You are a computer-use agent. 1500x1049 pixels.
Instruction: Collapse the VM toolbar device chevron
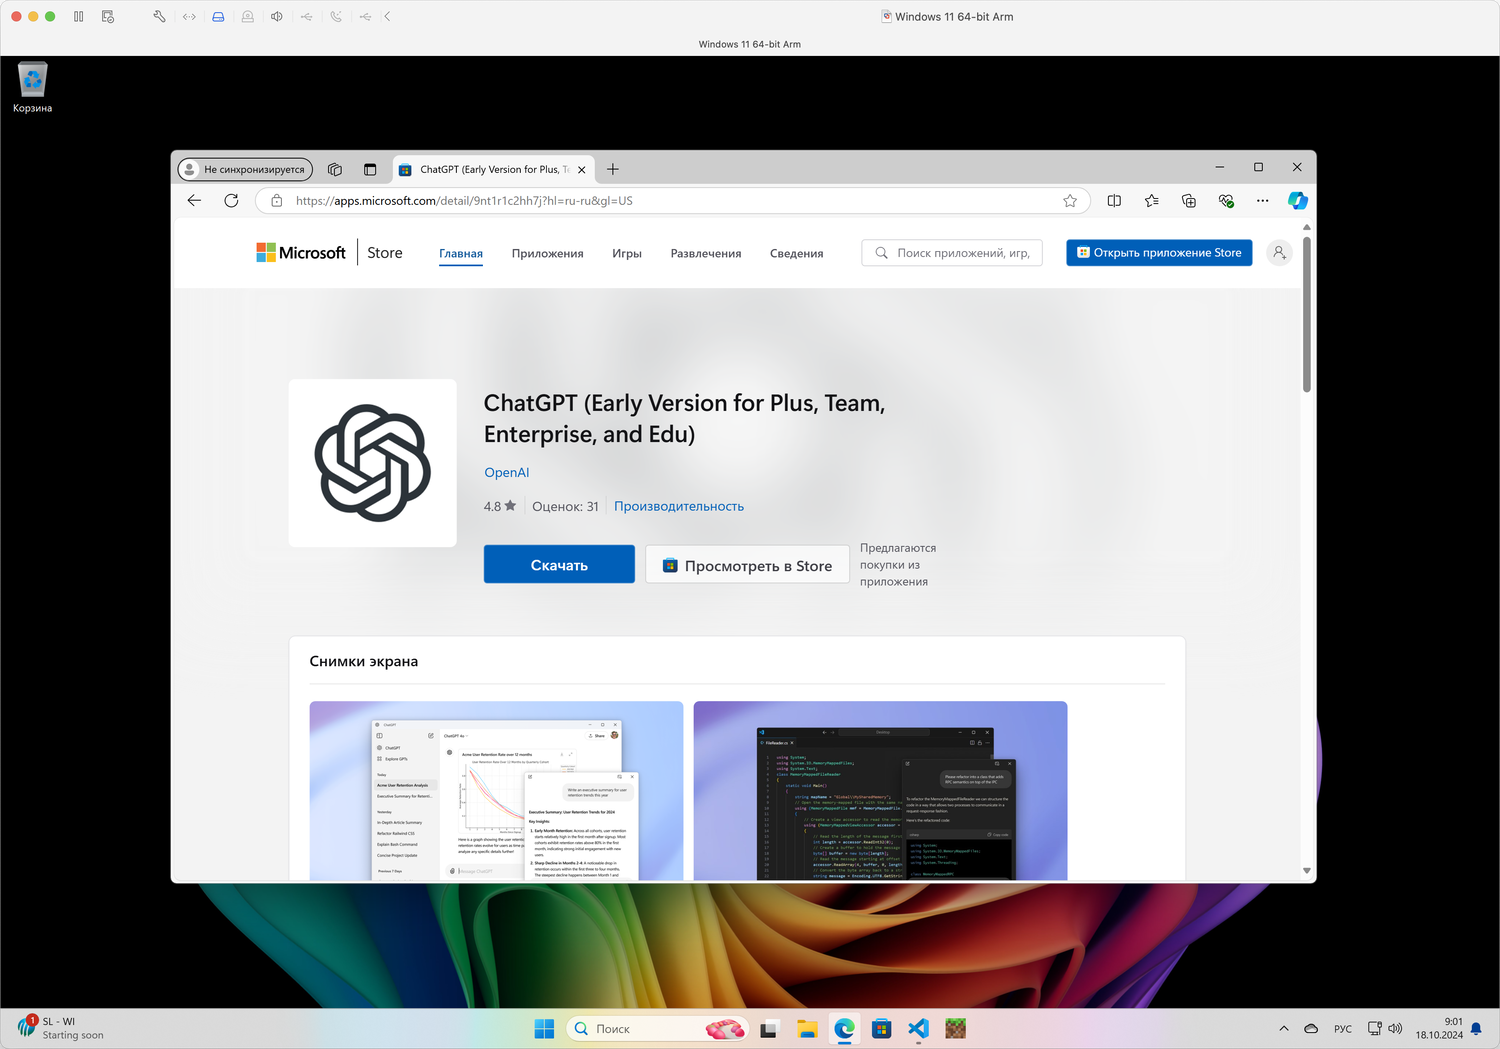coord(387,16)
